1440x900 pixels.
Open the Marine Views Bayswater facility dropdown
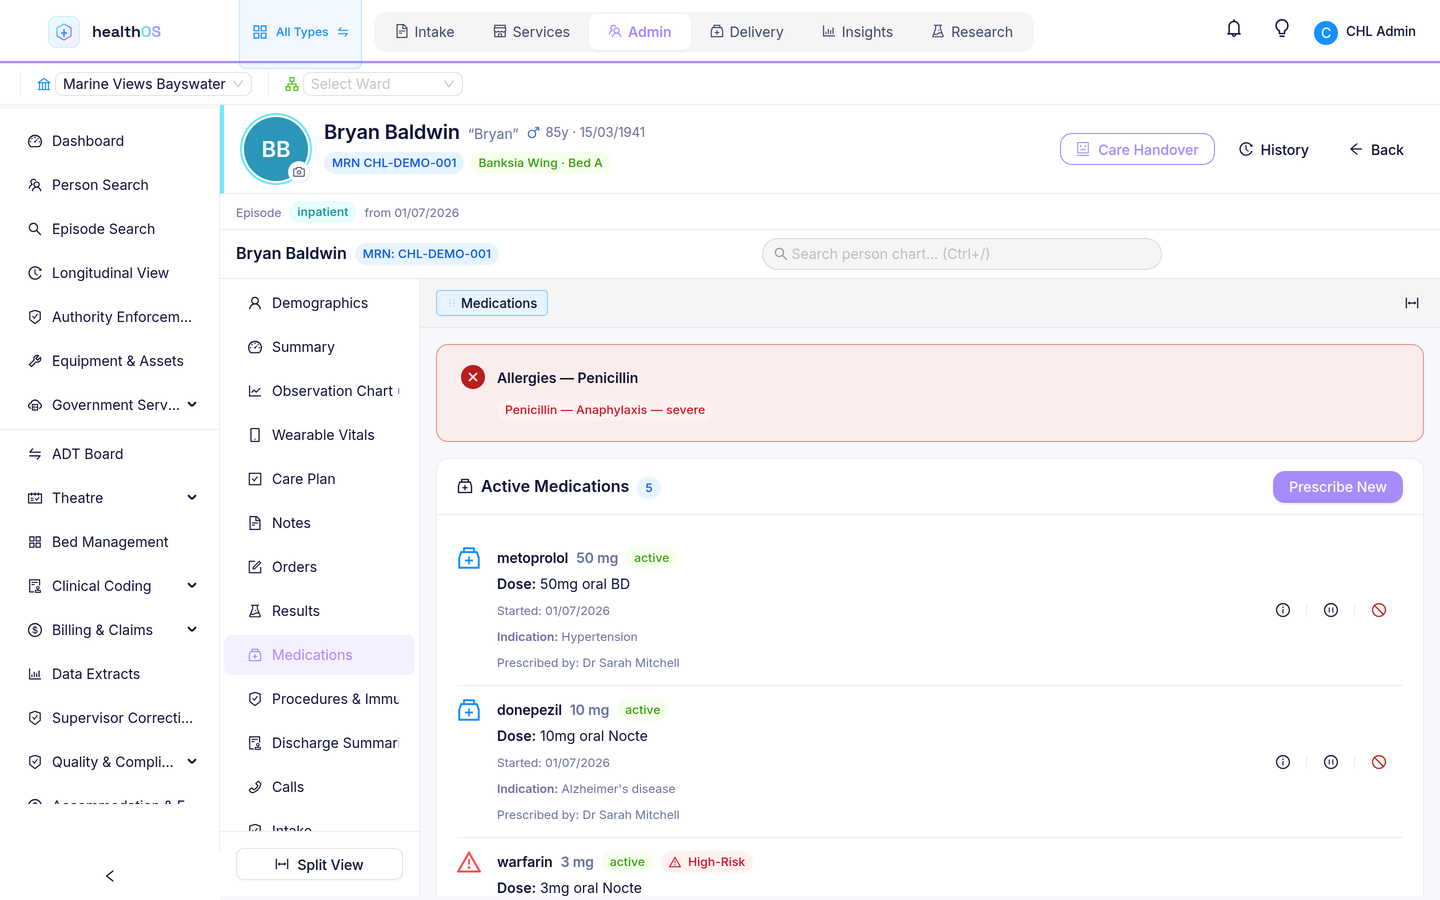click(153, 84)
